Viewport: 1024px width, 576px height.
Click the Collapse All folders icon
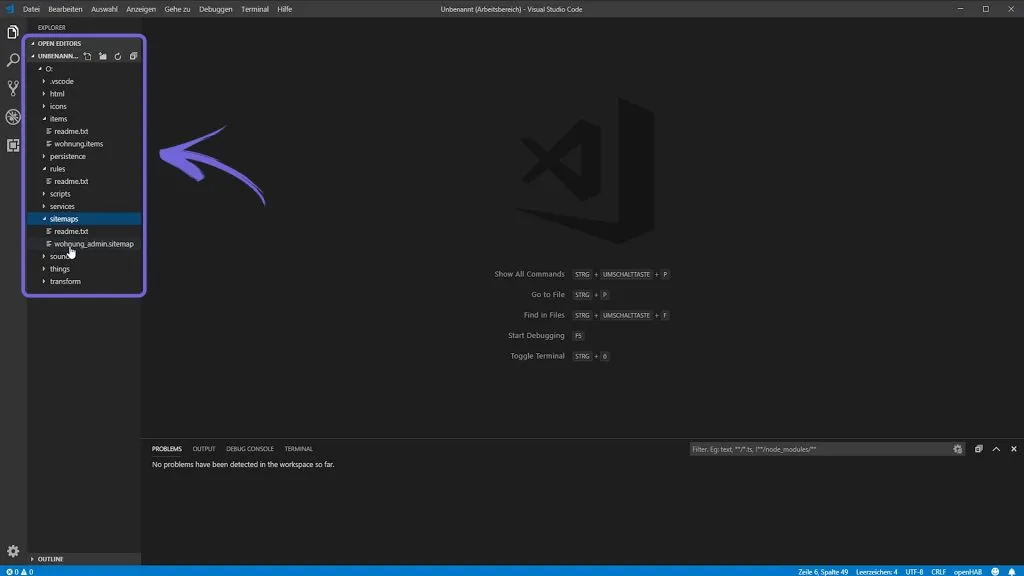[x=133, y=56]
